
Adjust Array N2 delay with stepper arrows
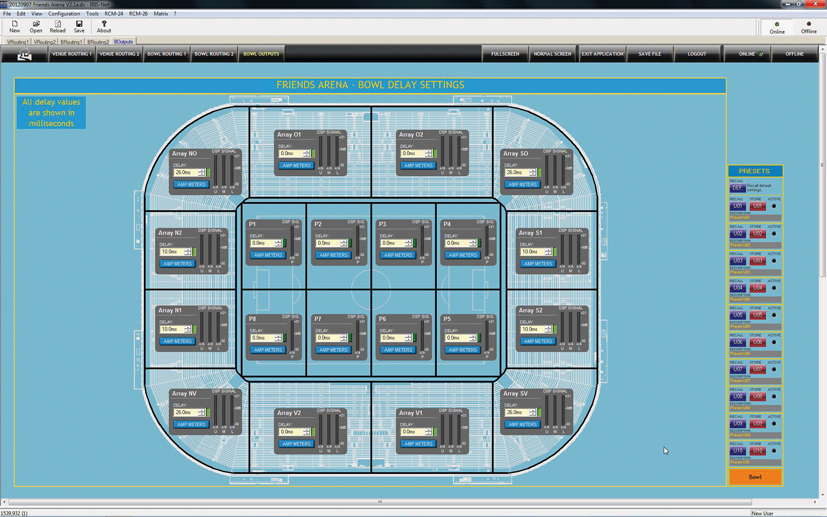coord(187,252)
